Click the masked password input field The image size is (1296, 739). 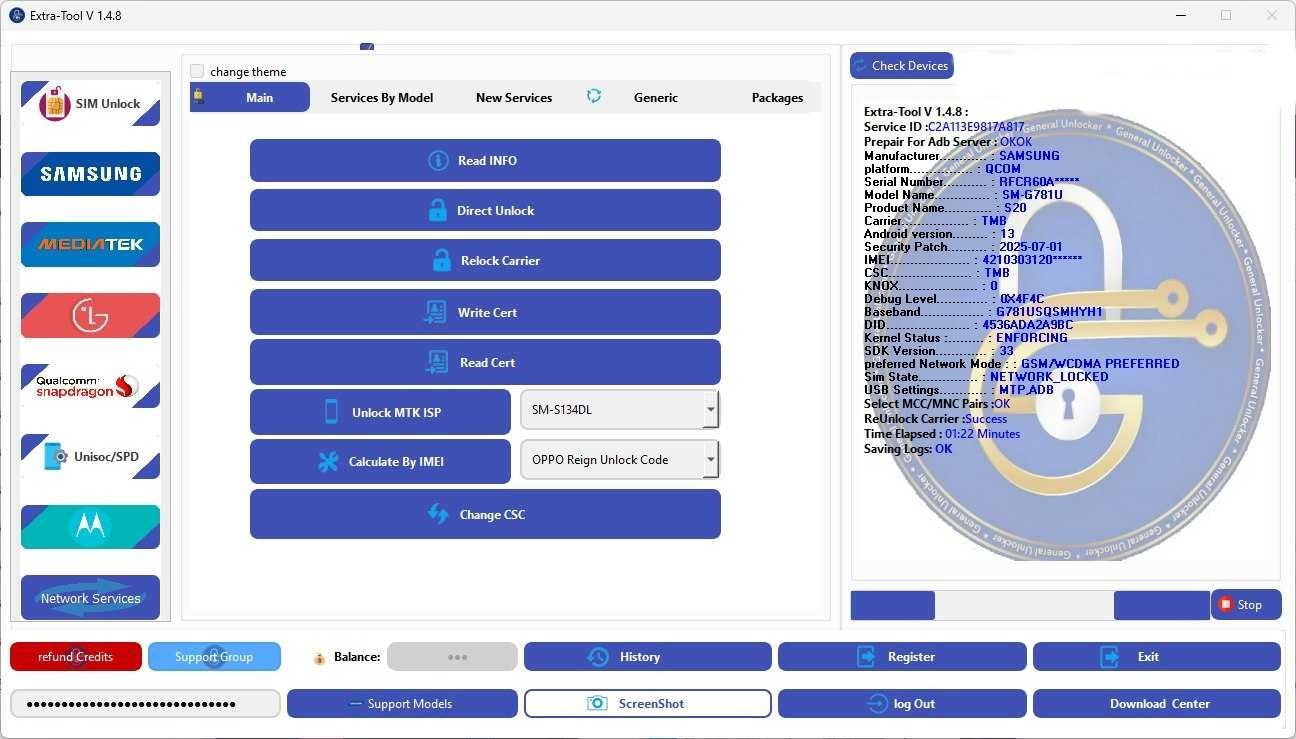point(145,704)
